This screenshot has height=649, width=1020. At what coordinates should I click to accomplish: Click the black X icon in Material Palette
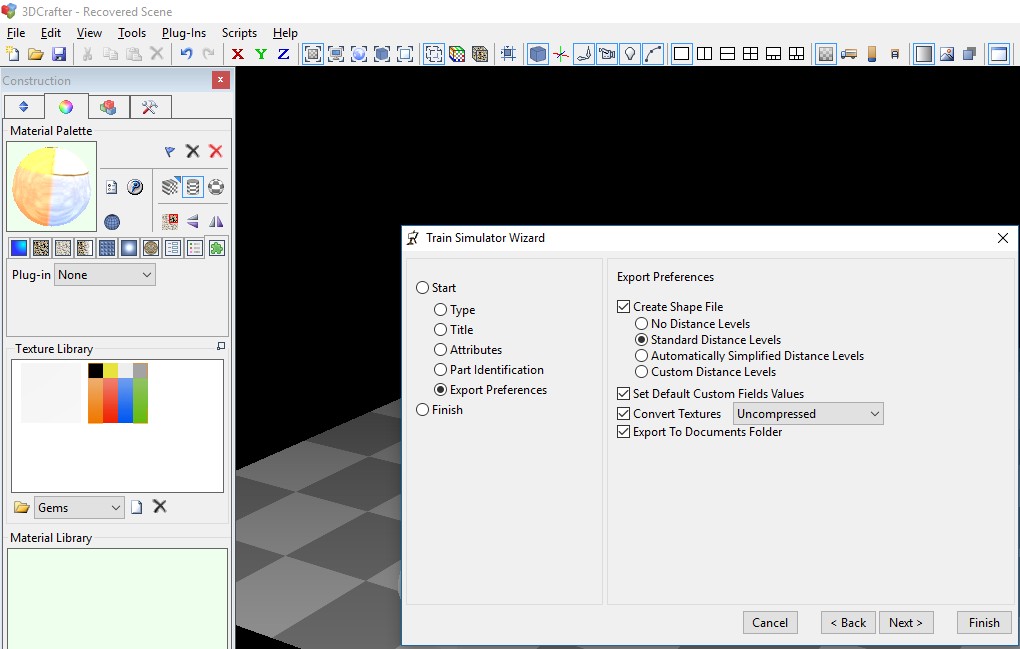click(x=193, y=152)
